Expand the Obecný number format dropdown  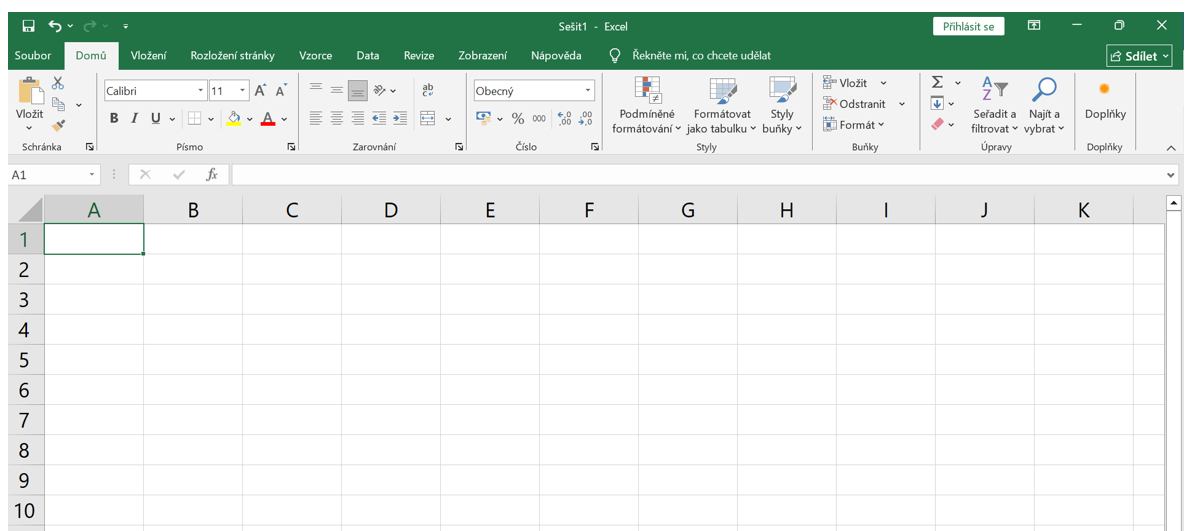pos(587,91)
